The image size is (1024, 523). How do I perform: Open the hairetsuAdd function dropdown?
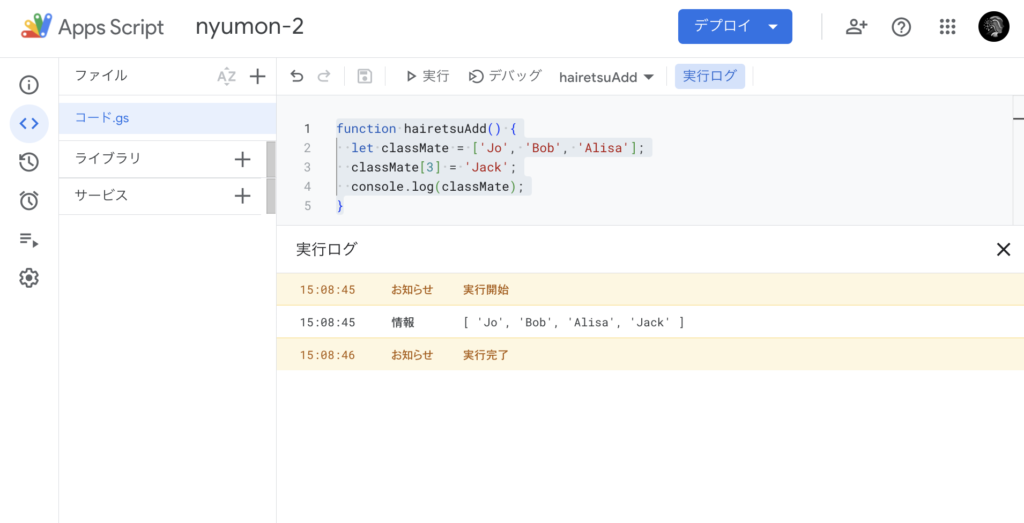tap(606, 77)
